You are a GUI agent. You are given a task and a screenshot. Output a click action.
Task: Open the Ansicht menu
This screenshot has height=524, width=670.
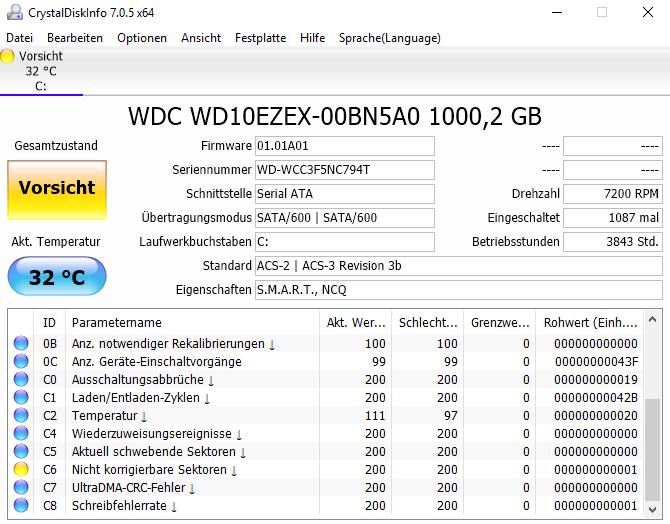[x=201, y=38]
